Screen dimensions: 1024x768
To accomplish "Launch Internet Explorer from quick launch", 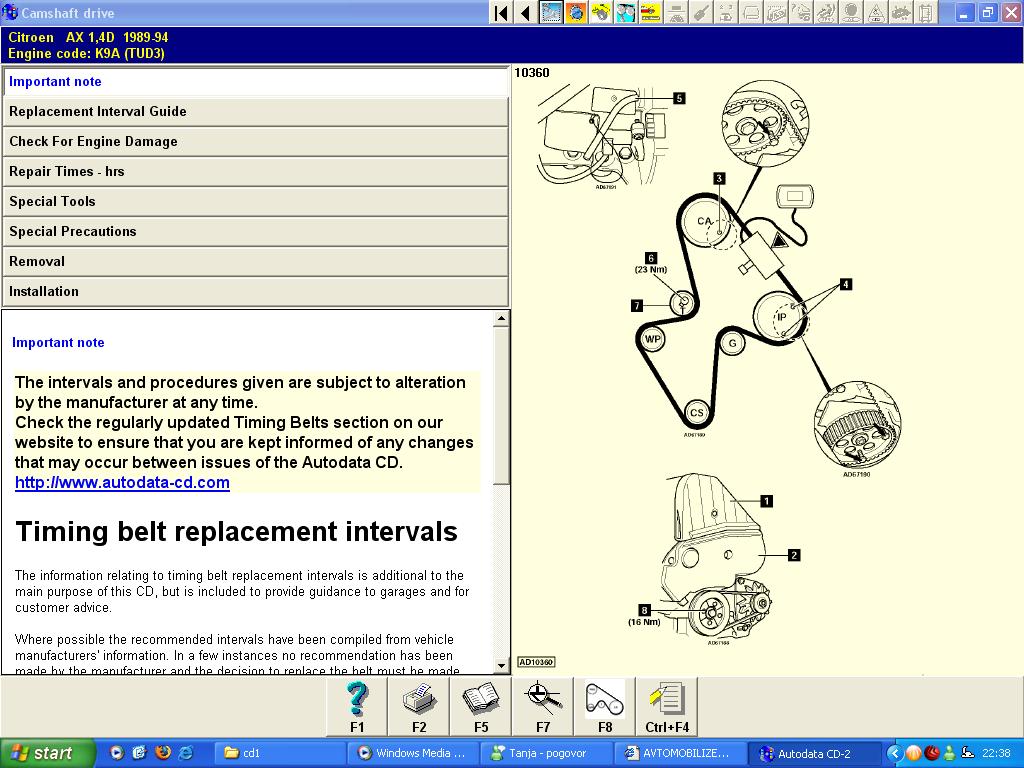I will point(186,752).
